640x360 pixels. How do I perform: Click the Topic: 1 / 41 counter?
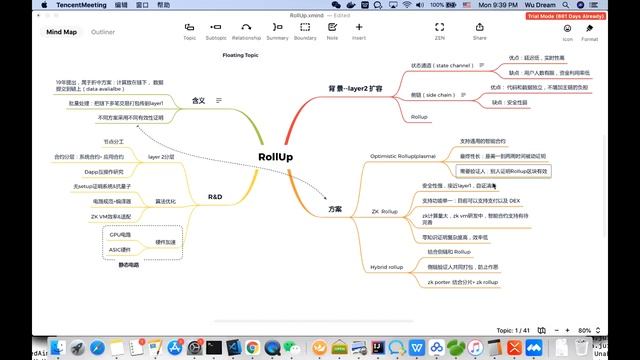coord(513,330)
